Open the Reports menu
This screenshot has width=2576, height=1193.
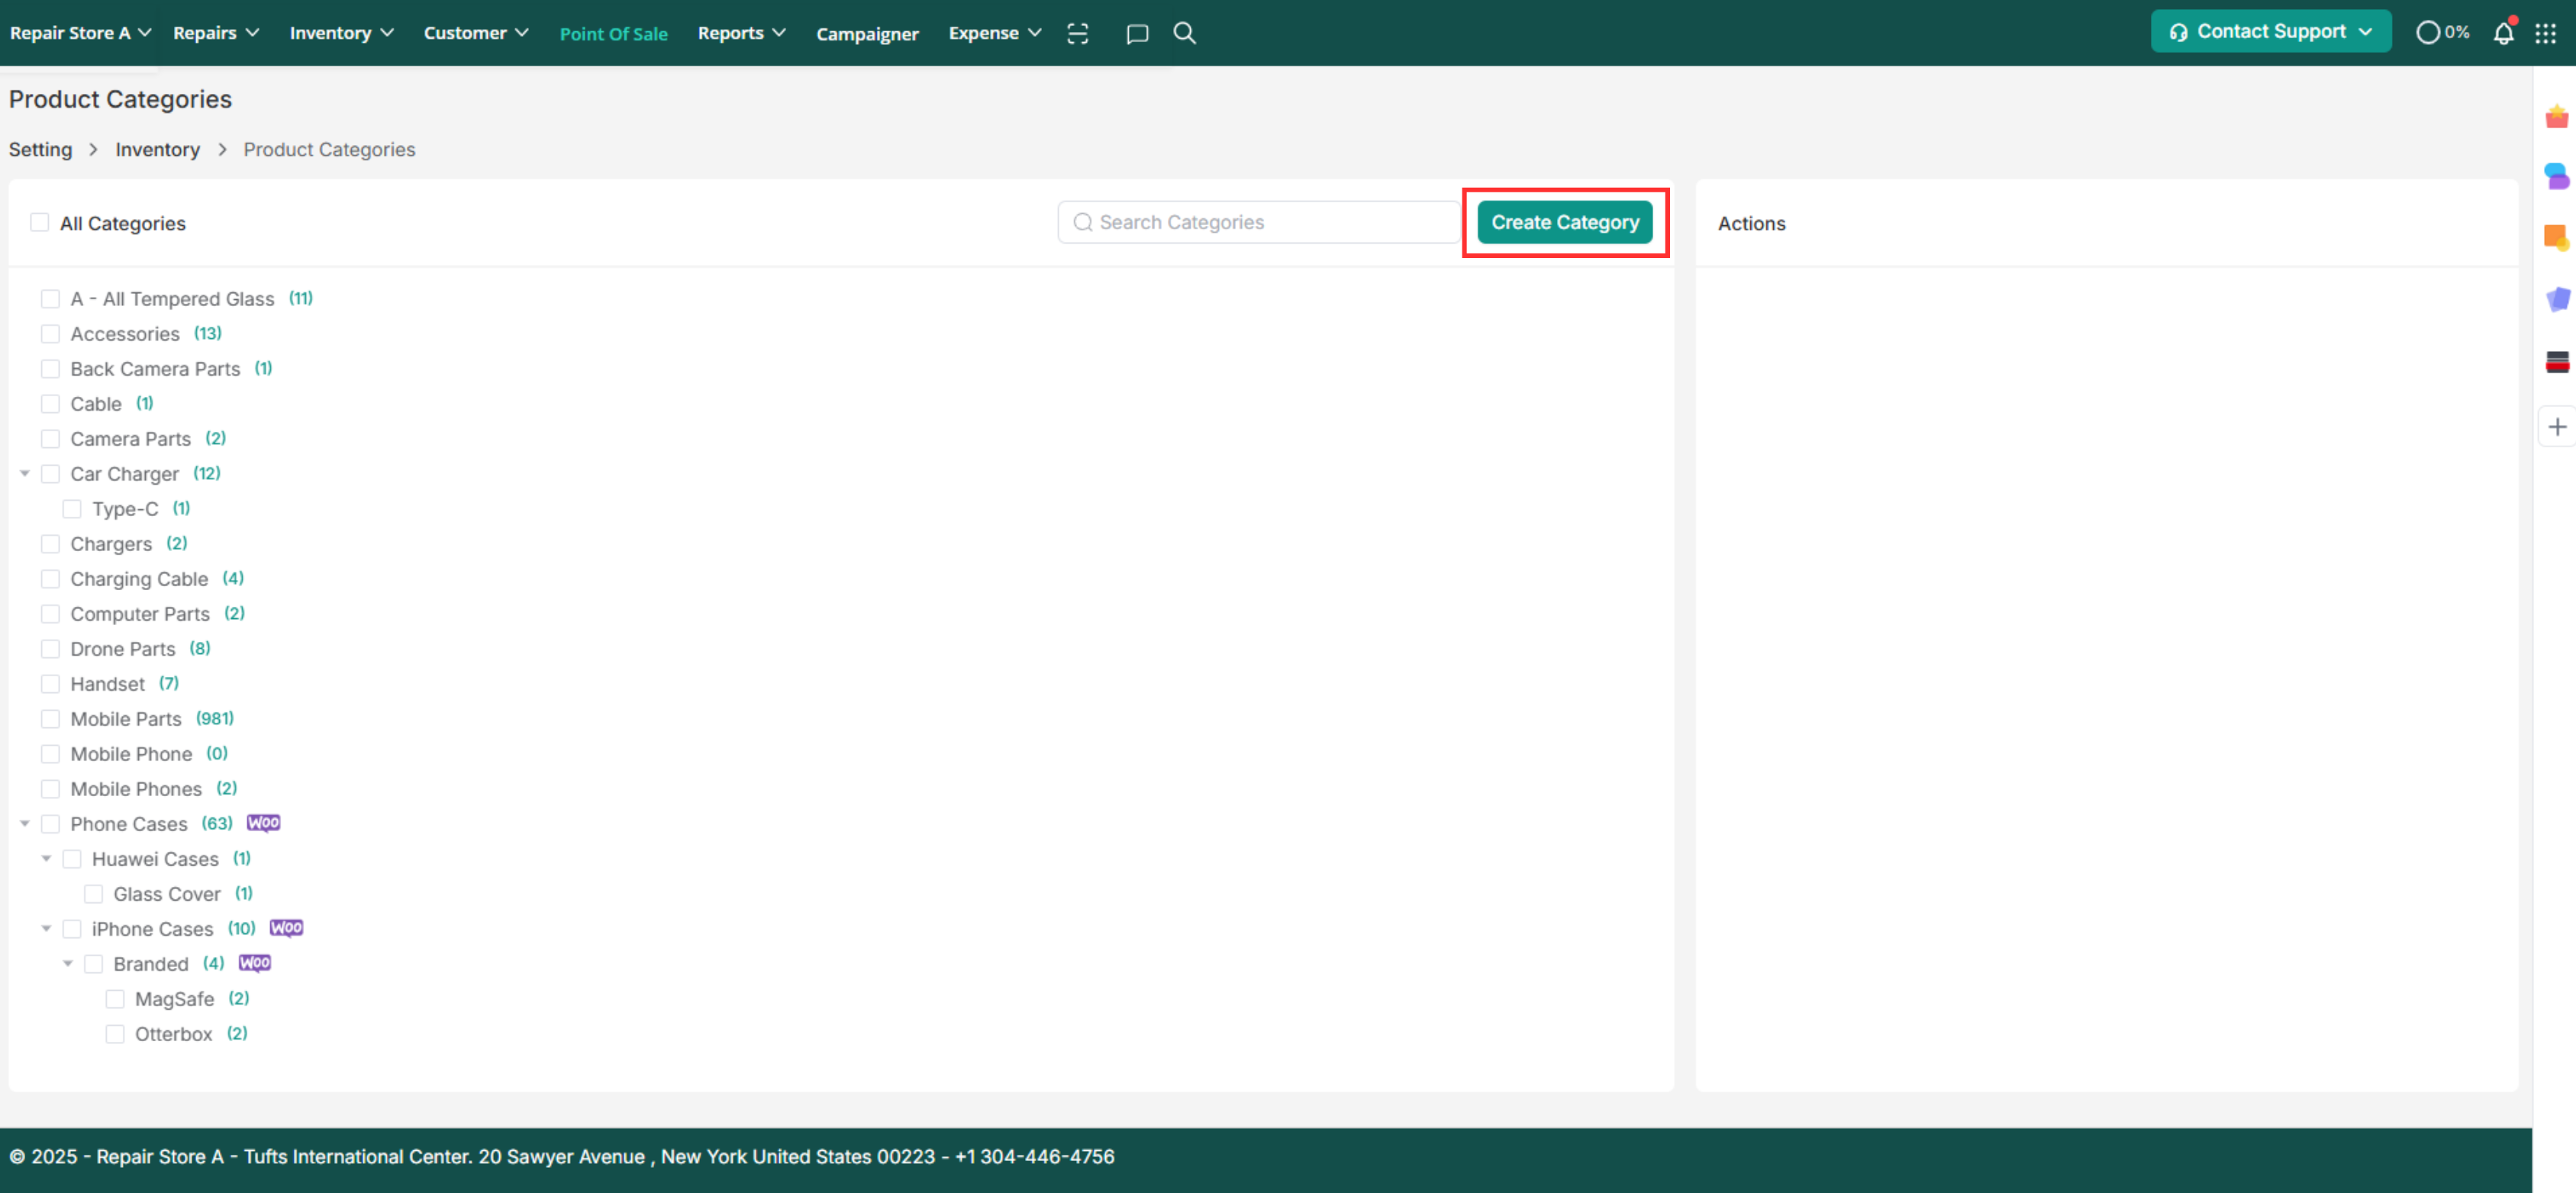(x=741, y=33)
